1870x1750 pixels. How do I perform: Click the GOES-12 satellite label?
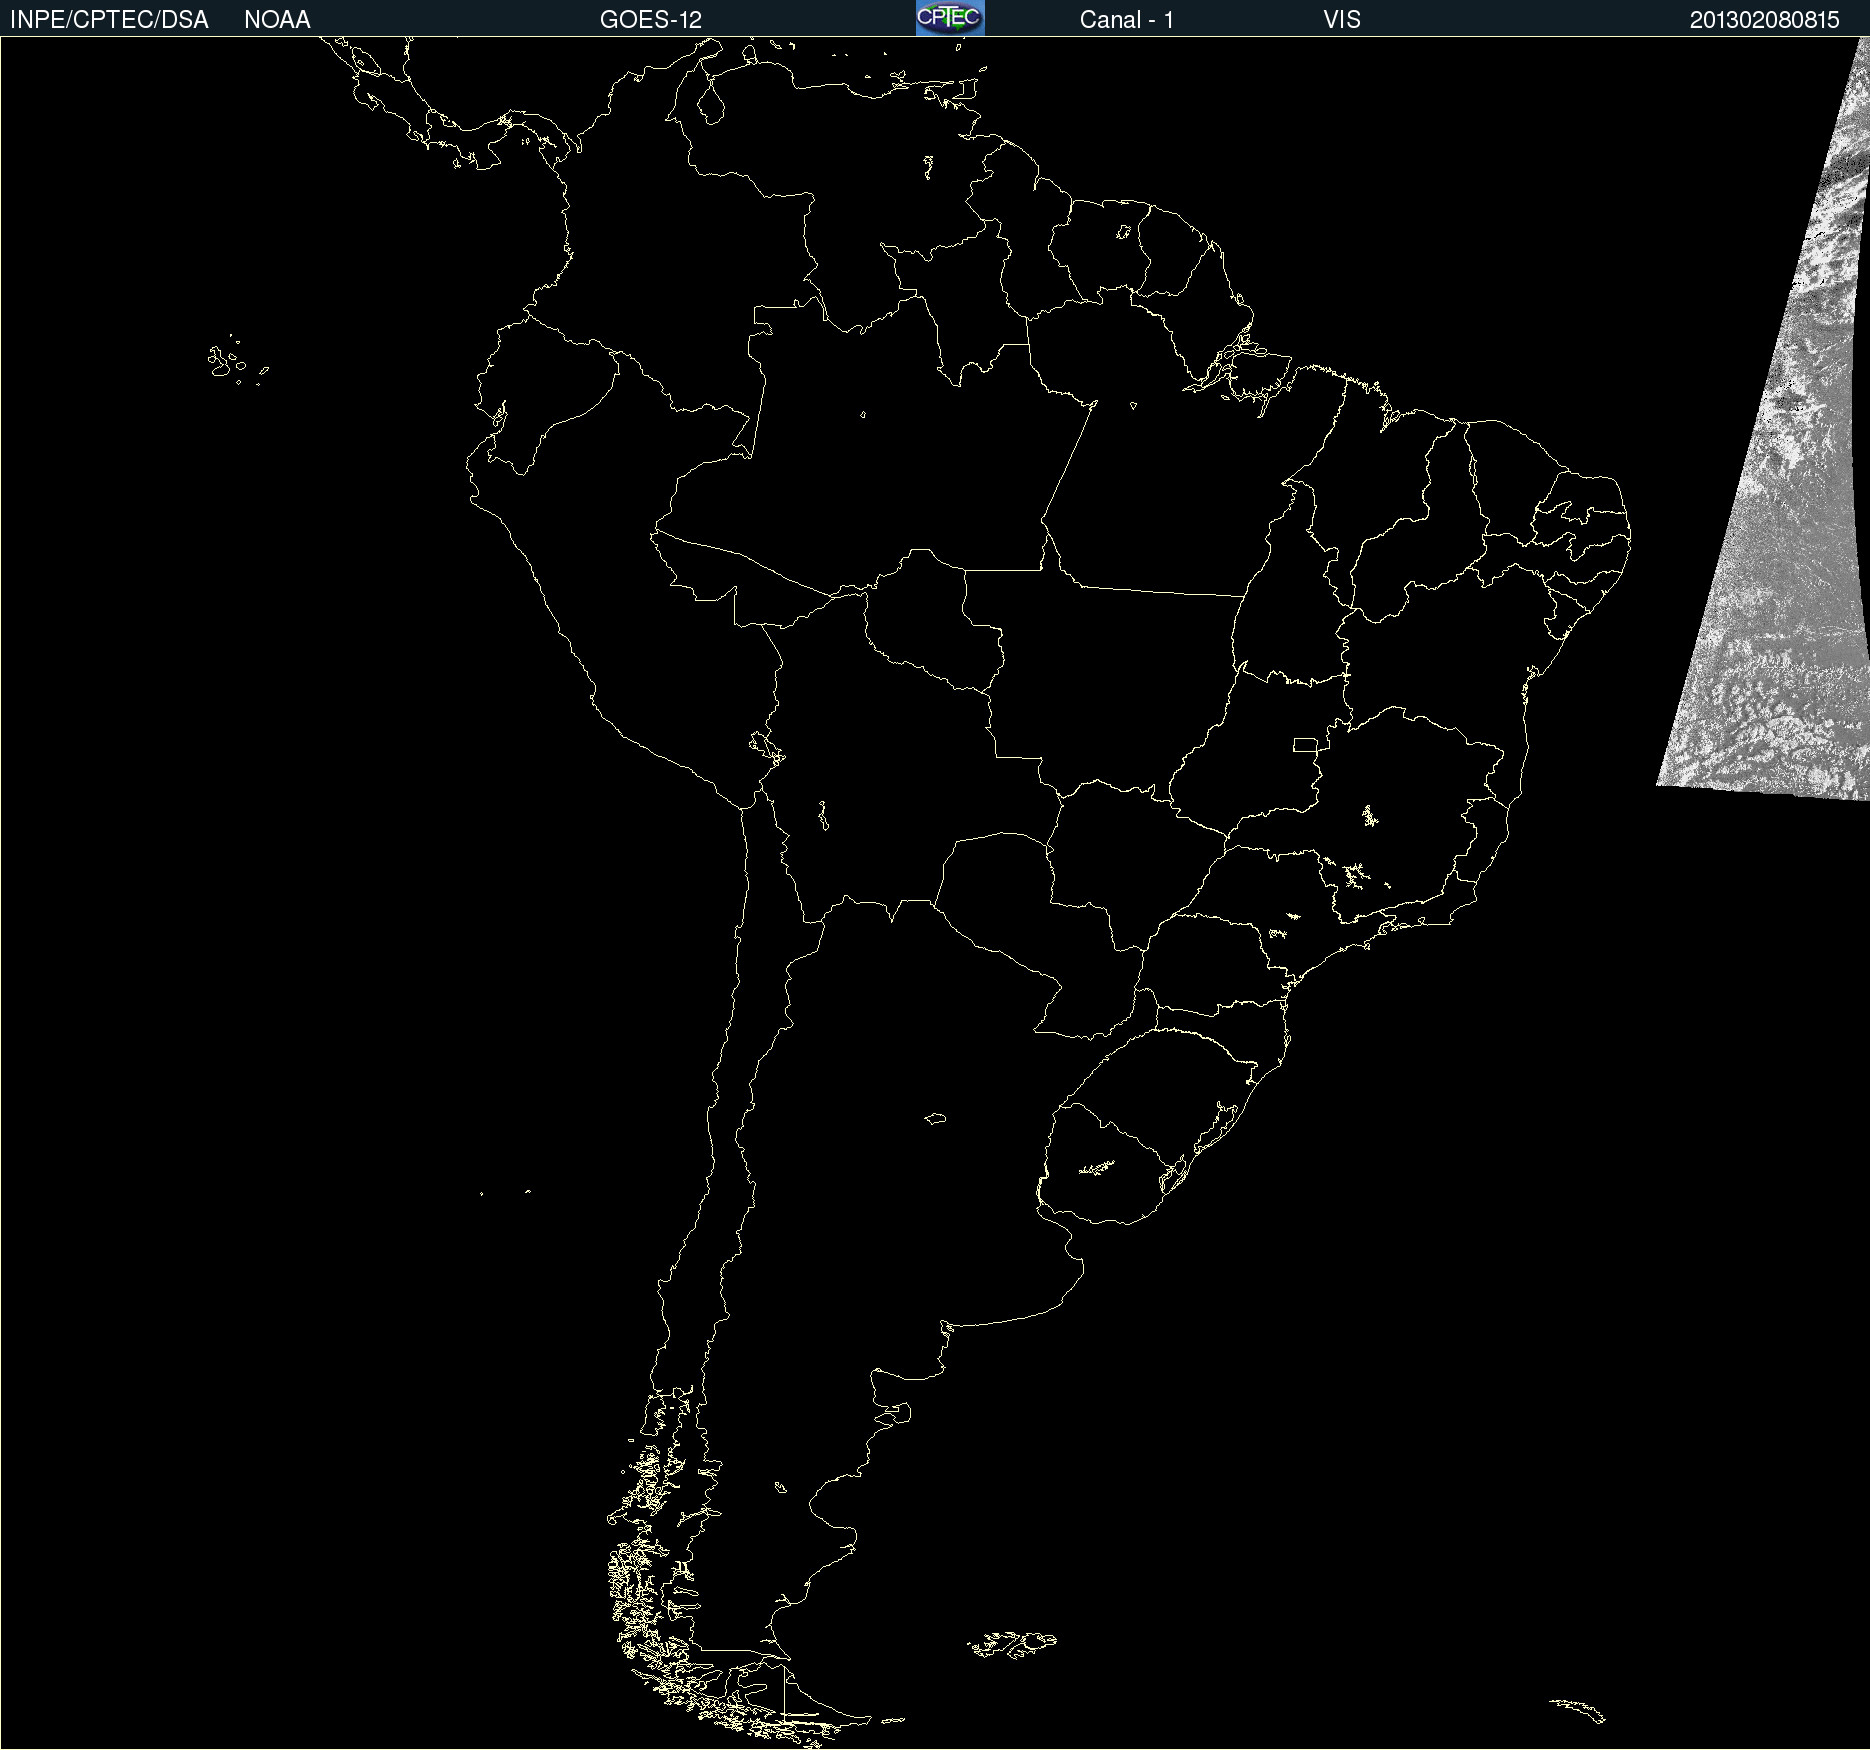click(x=651, y=20)
